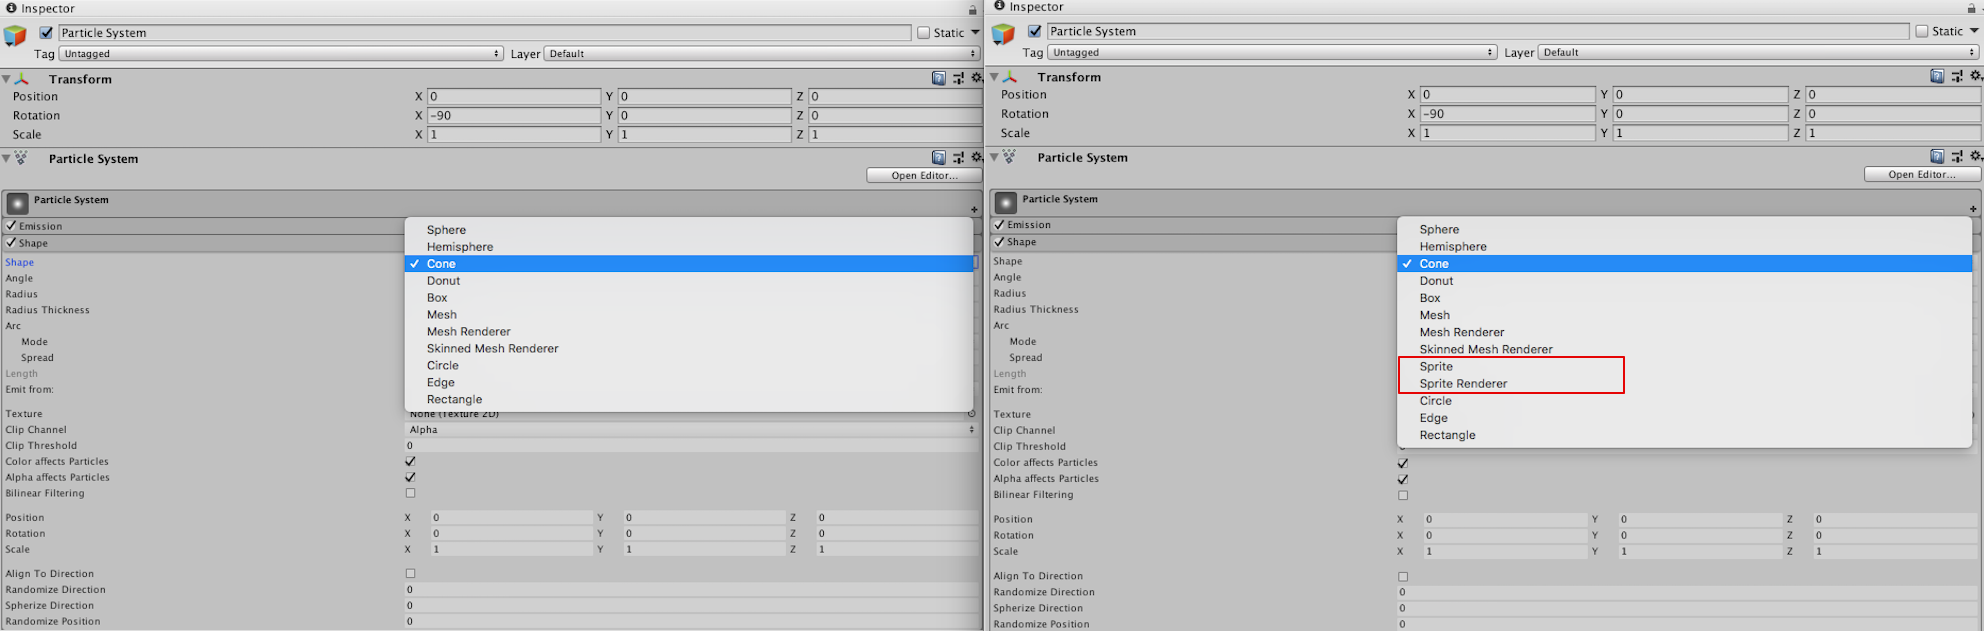
Task: Click left Inspector tab
Action: click(x=40, y=9)
